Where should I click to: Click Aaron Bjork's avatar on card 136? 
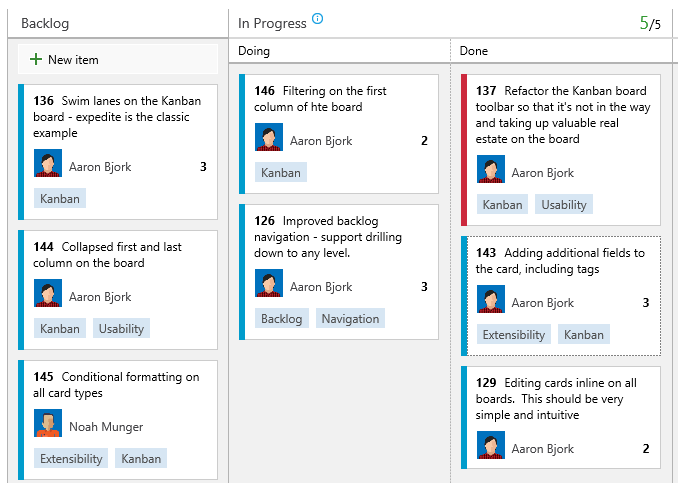[x=48, y=163]
